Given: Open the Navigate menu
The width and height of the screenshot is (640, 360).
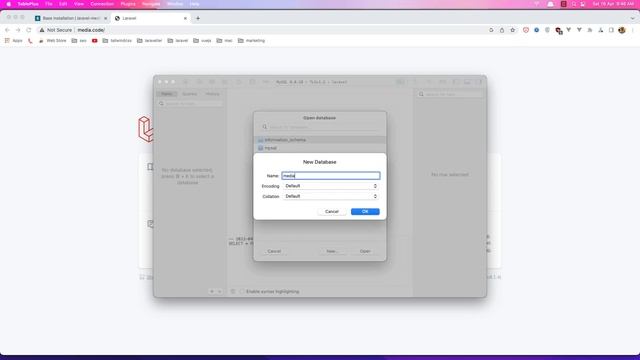Looking at the screenshot, I should click(x=151, y=4).
